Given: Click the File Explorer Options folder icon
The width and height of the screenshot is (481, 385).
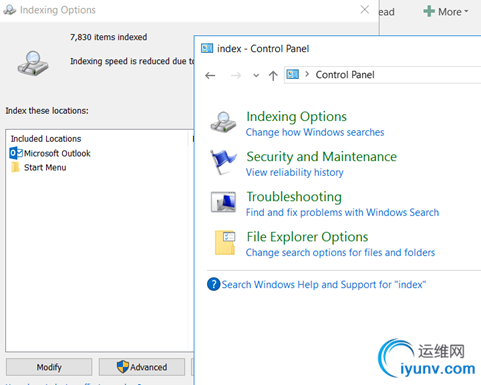Looking at the screenshot, I should tap(225, 242).
